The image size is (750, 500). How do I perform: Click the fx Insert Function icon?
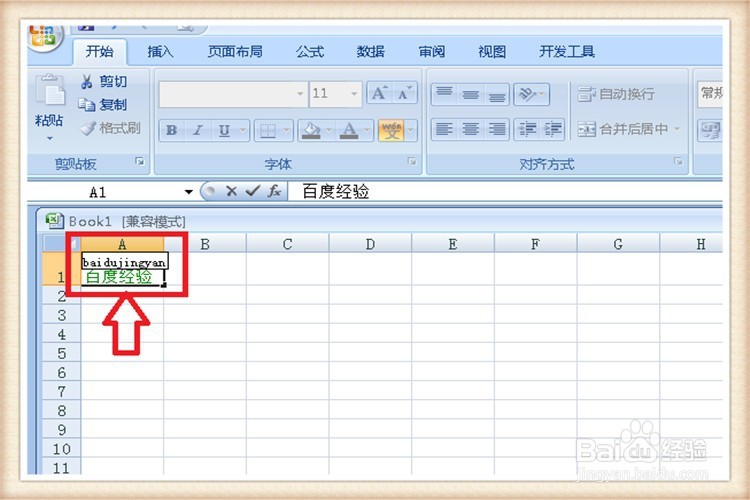click(274, 191)
